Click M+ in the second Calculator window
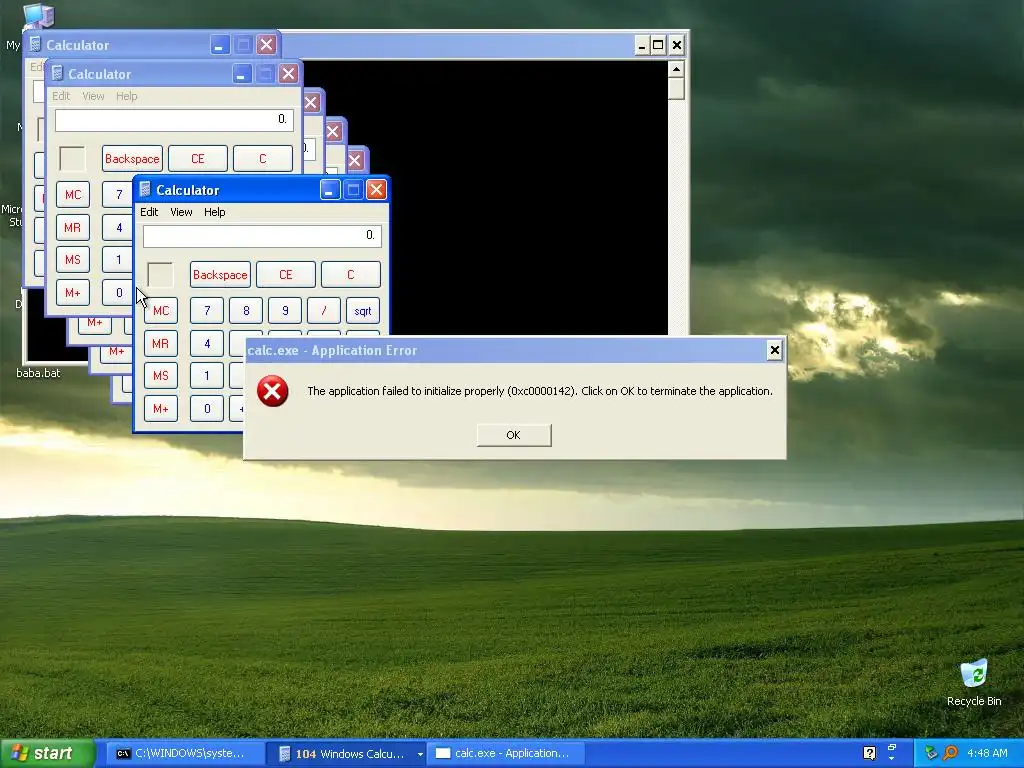Viewport: 1024px width, 768px height. click(72, 293)
